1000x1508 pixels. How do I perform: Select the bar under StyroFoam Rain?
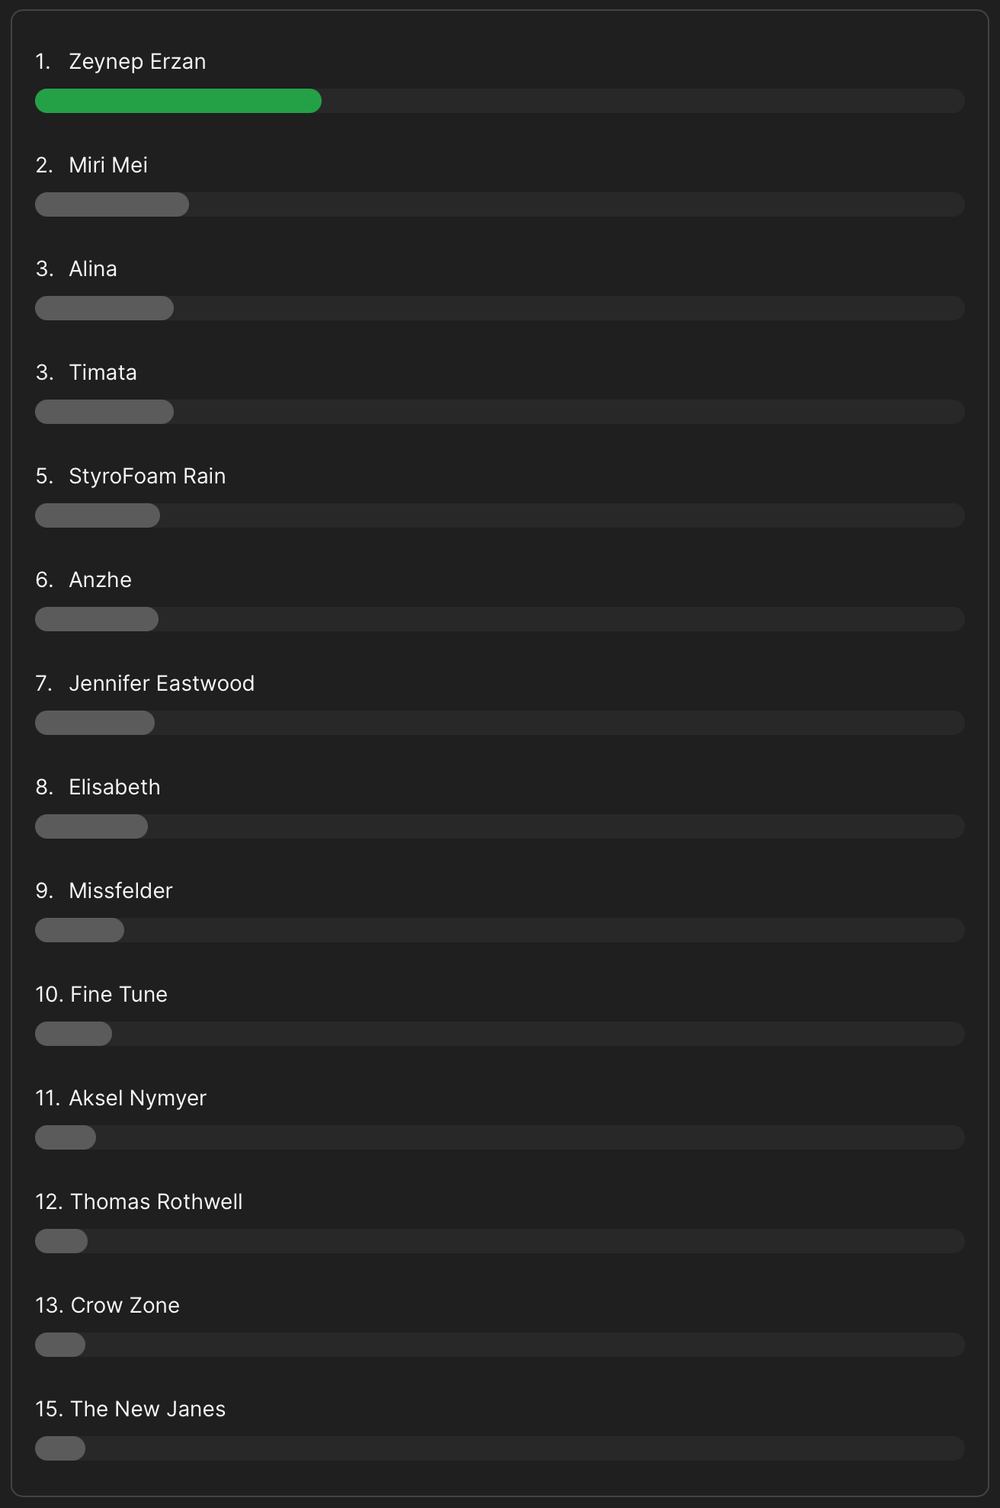97,515
